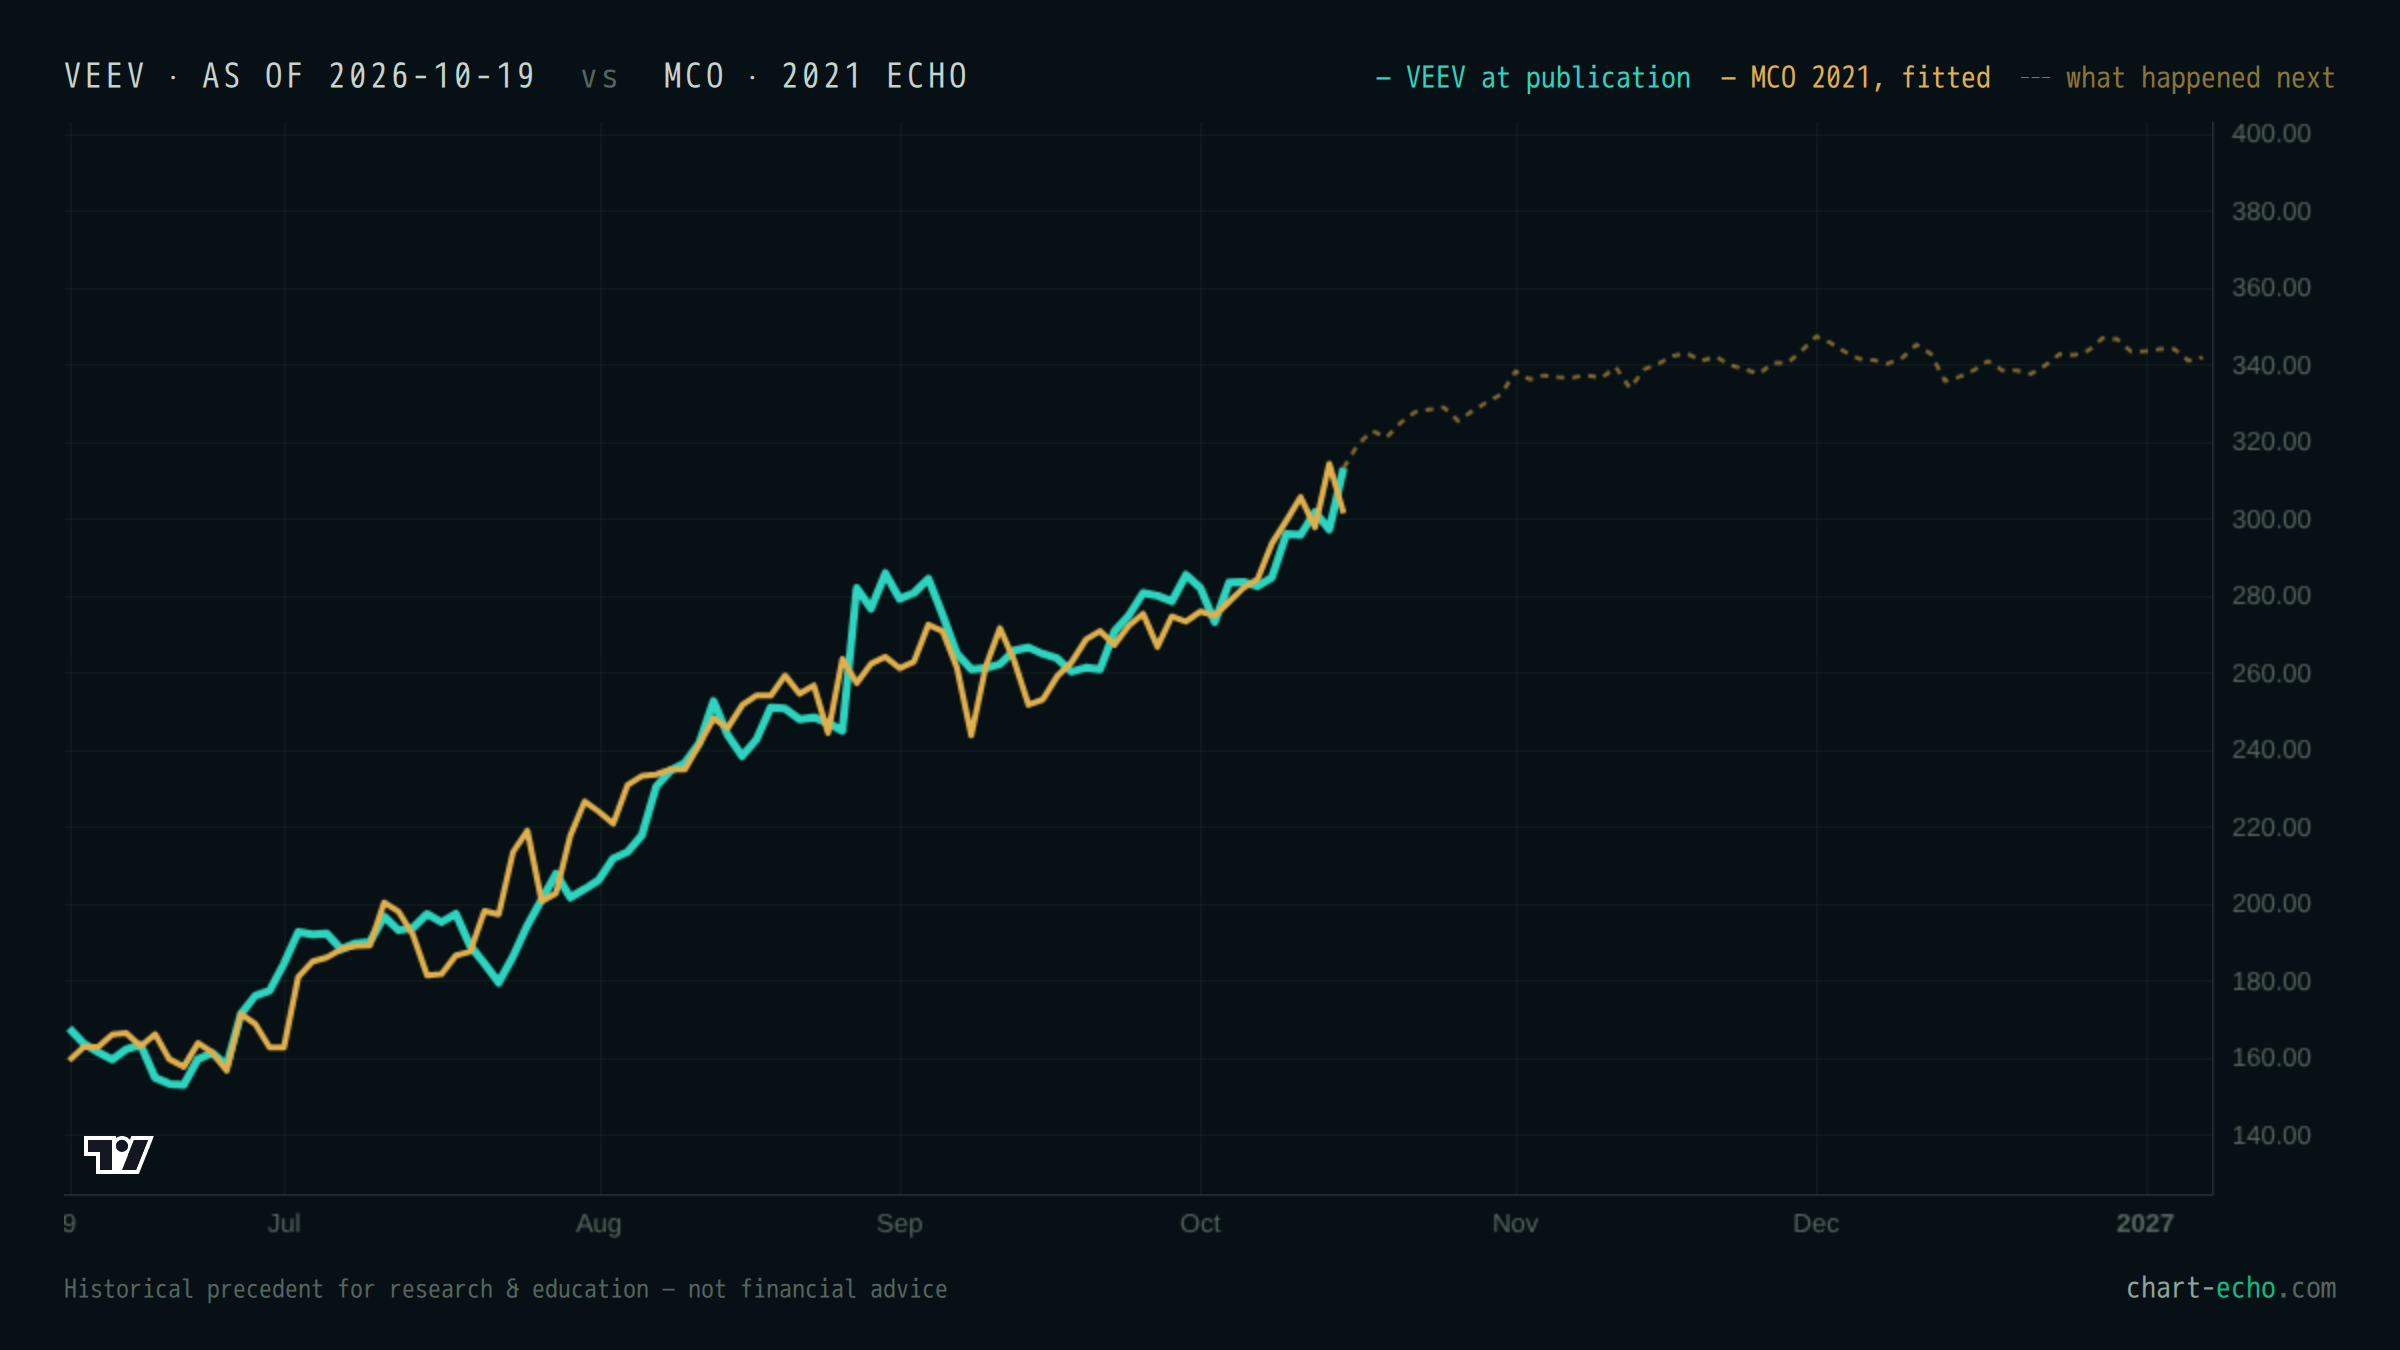Click the Sep time axis label
This screenshot has height=1350, width=2400.
[900, 1225]
